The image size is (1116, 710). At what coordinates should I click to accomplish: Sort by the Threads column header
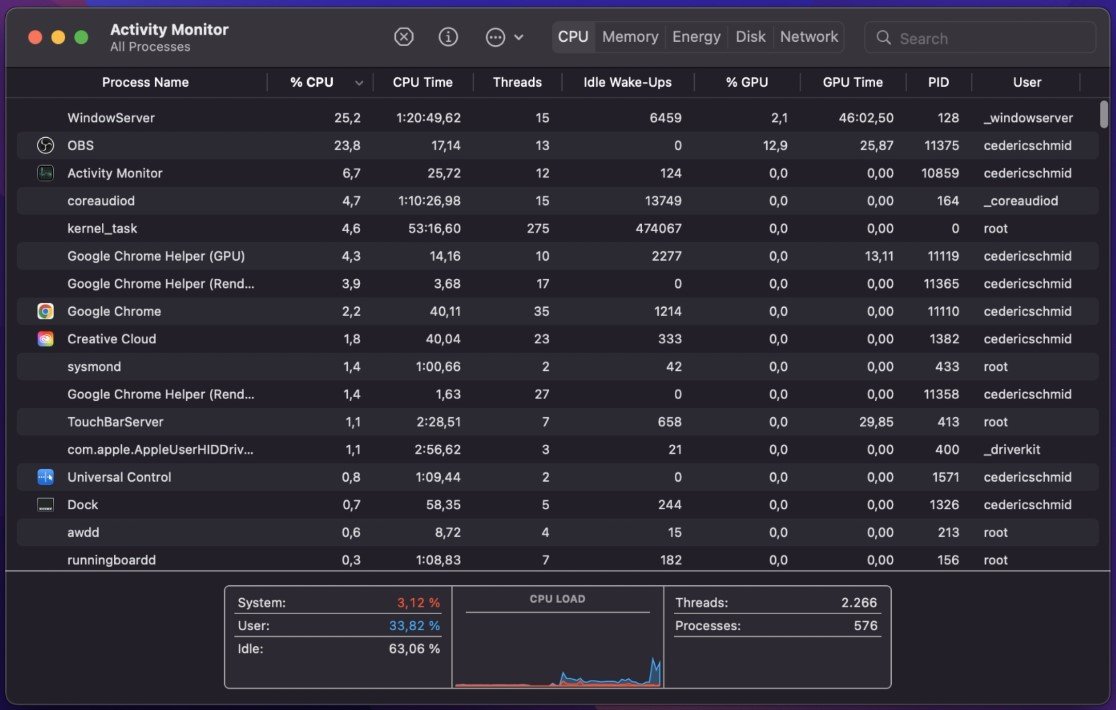click(517, 83)
